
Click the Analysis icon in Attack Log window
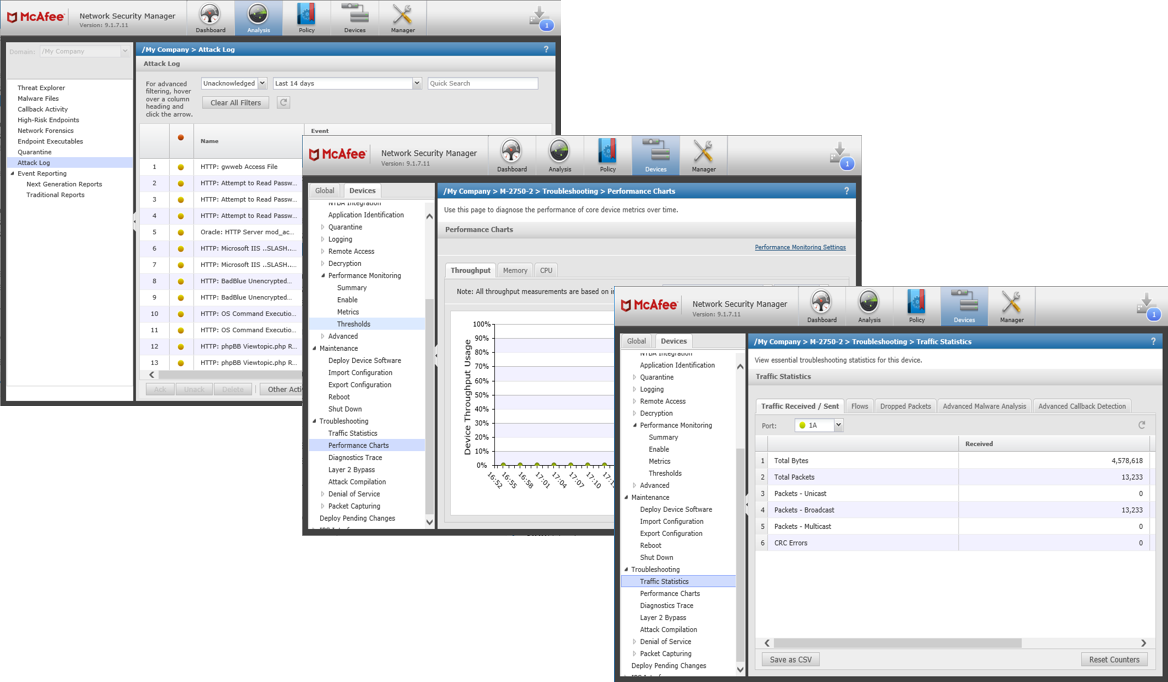[x=258, y=18]
